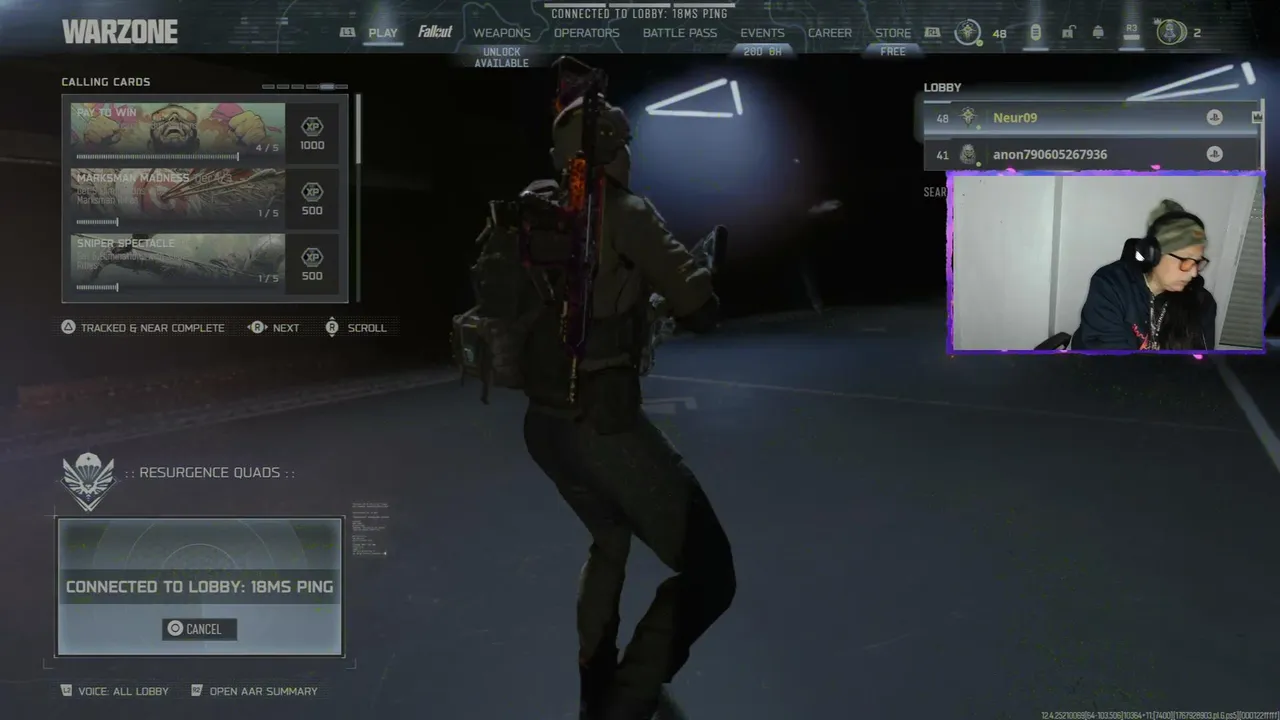The image size is (1280, 720).
Task: Click the 20D 8H event timer
Action: coord(762,51)
